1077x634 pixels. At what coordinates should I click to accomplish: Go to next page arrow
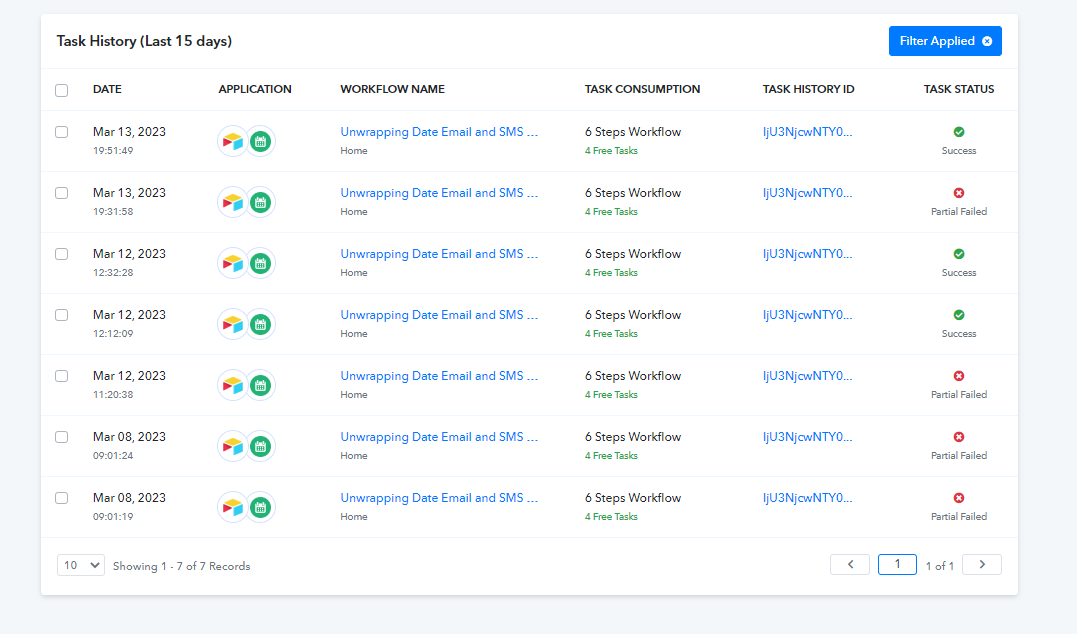(x=982, y=565)
